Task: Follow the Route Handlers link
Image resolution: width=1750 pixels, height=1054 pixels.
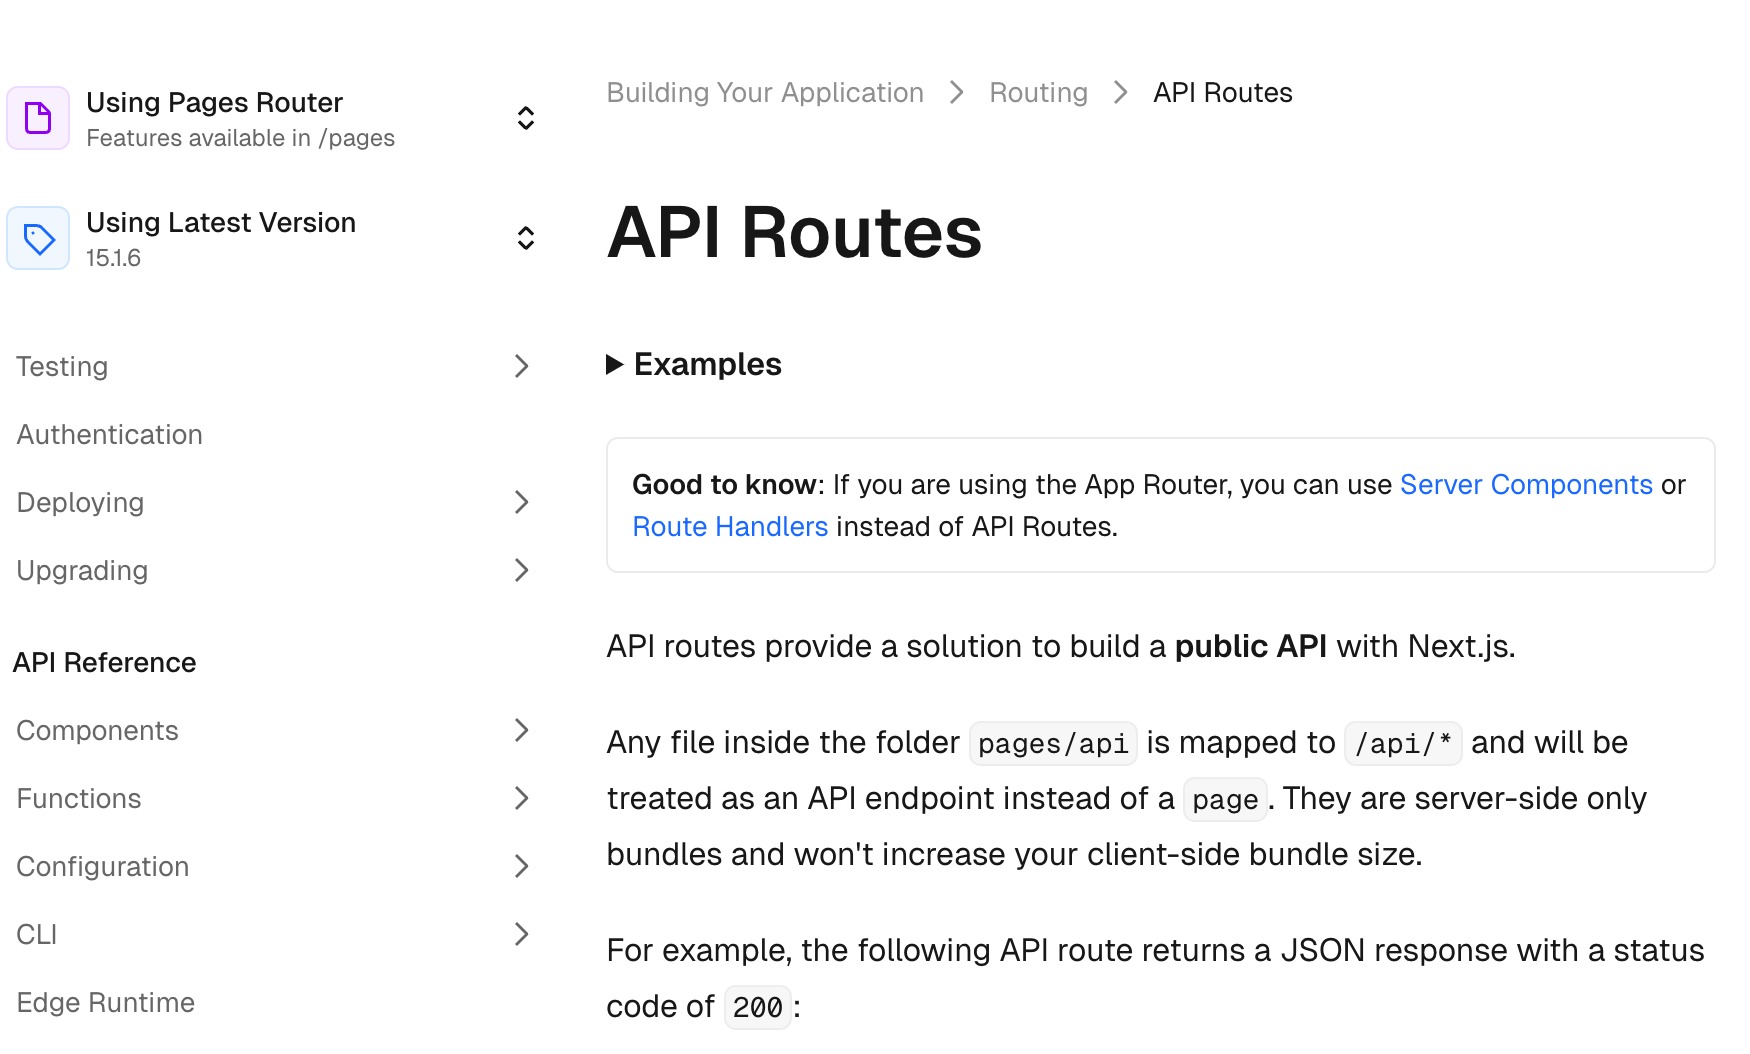Action: point(730,527)
